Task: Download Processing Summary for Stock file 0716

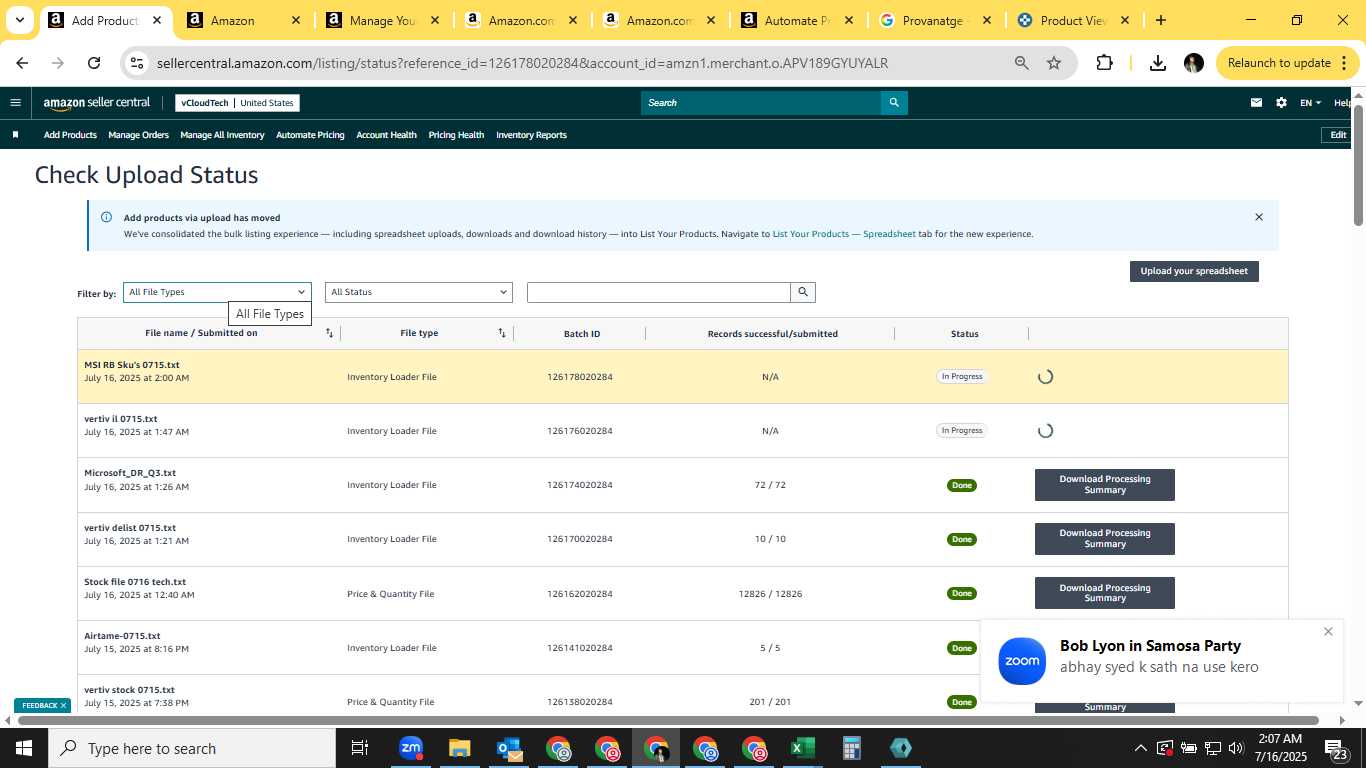Action: (x=1105, y=593)
